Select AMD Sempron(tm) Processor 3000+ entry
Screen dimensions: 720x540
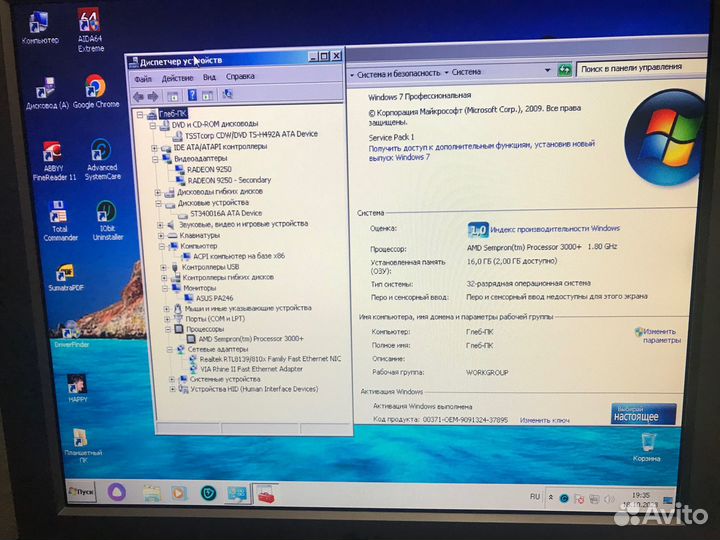pos(251,339)
